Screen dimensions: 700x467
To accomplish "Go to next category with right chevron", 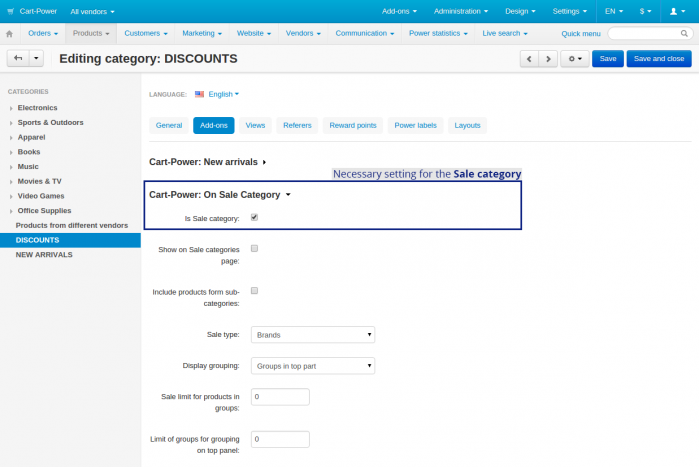I will point(548,58).
